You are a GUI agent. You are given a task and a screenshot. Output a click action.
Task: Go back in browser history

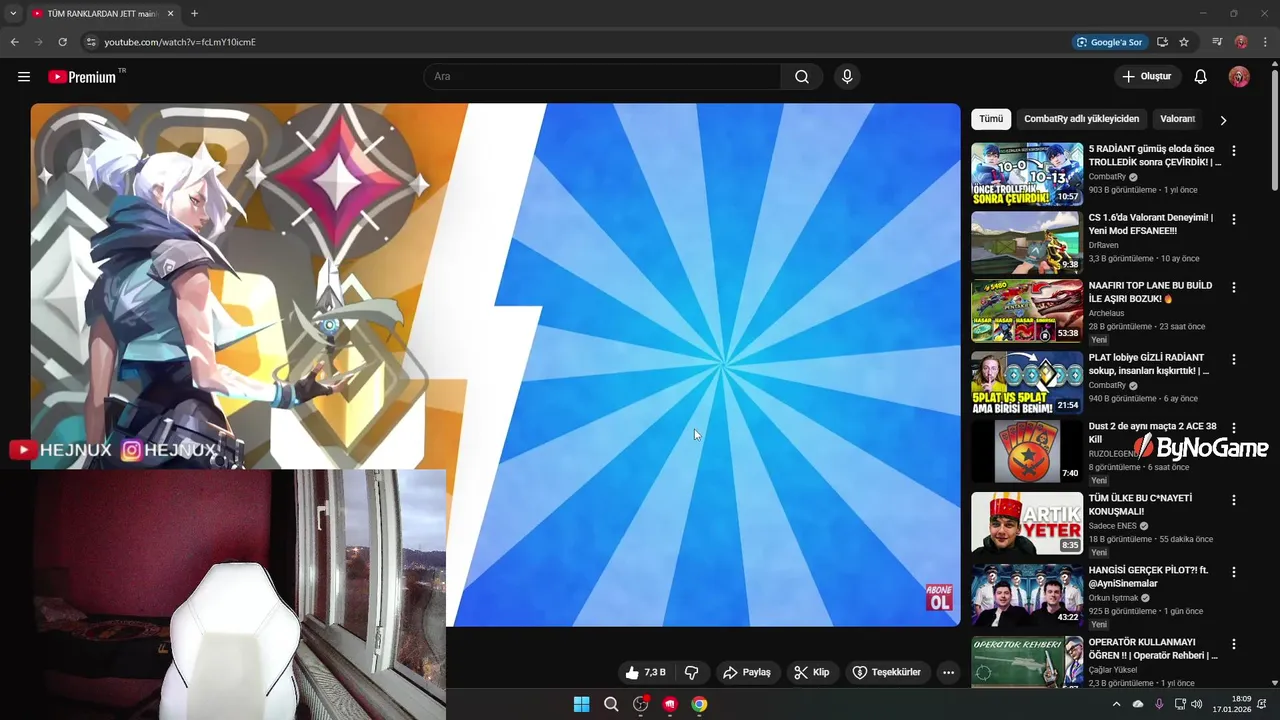(x=14, y=42)
